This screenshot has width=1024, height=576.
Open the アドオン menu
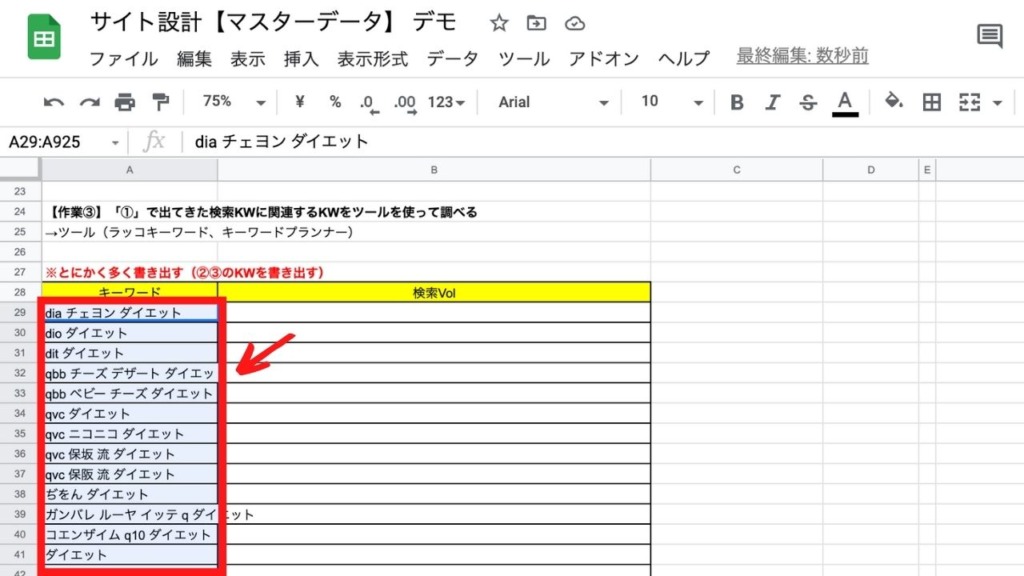(x=603, y=59)
